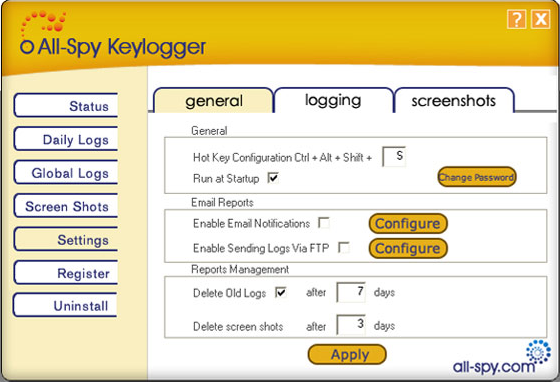Click the old logs days field
Image resolution: width=560 pixels, height=382 pixels.
(351, 292)
